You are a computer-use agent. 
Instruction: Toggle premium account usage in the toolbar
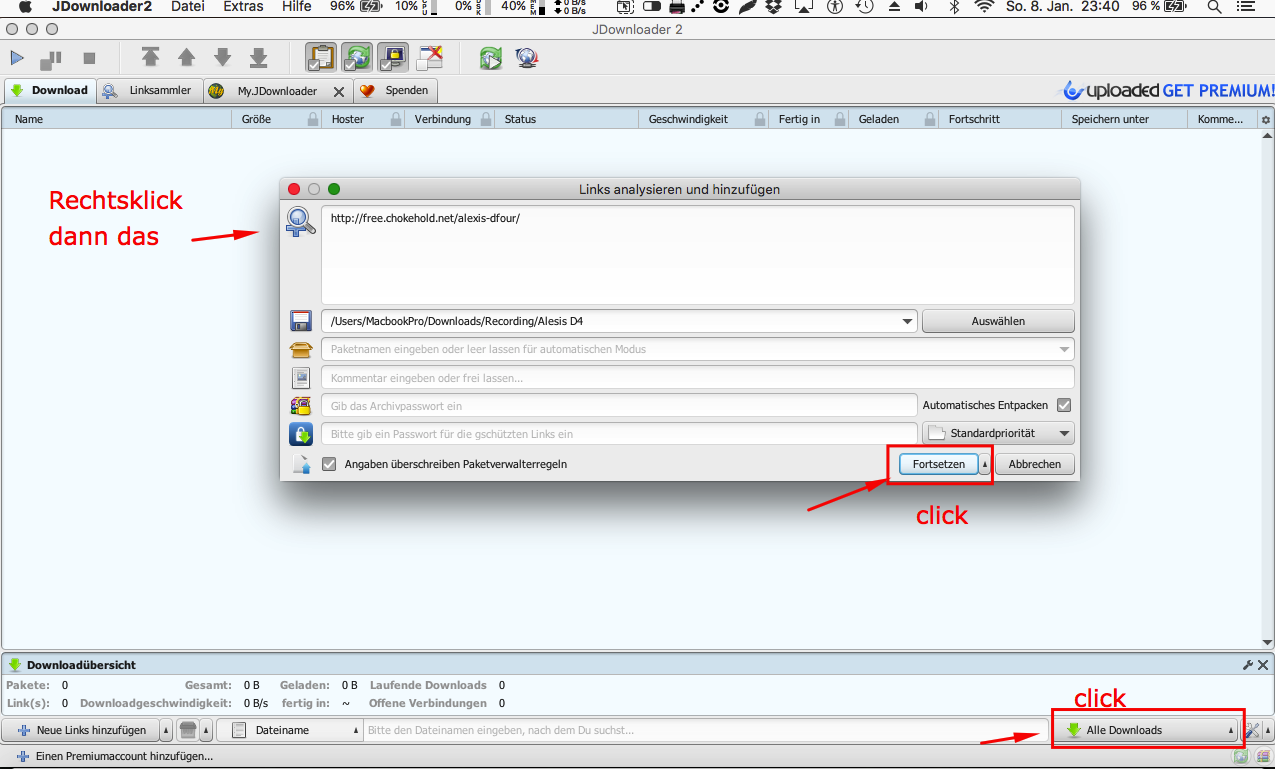pos(393,58)
